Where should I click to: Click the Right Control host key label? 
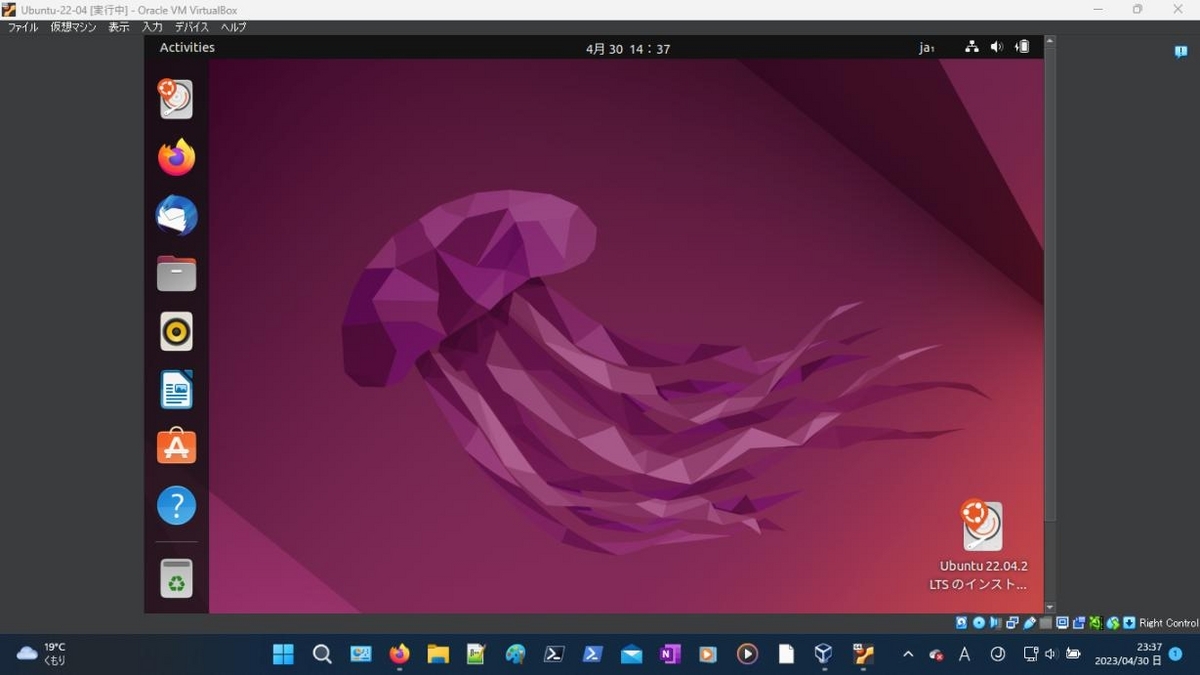coord(1168,623)
